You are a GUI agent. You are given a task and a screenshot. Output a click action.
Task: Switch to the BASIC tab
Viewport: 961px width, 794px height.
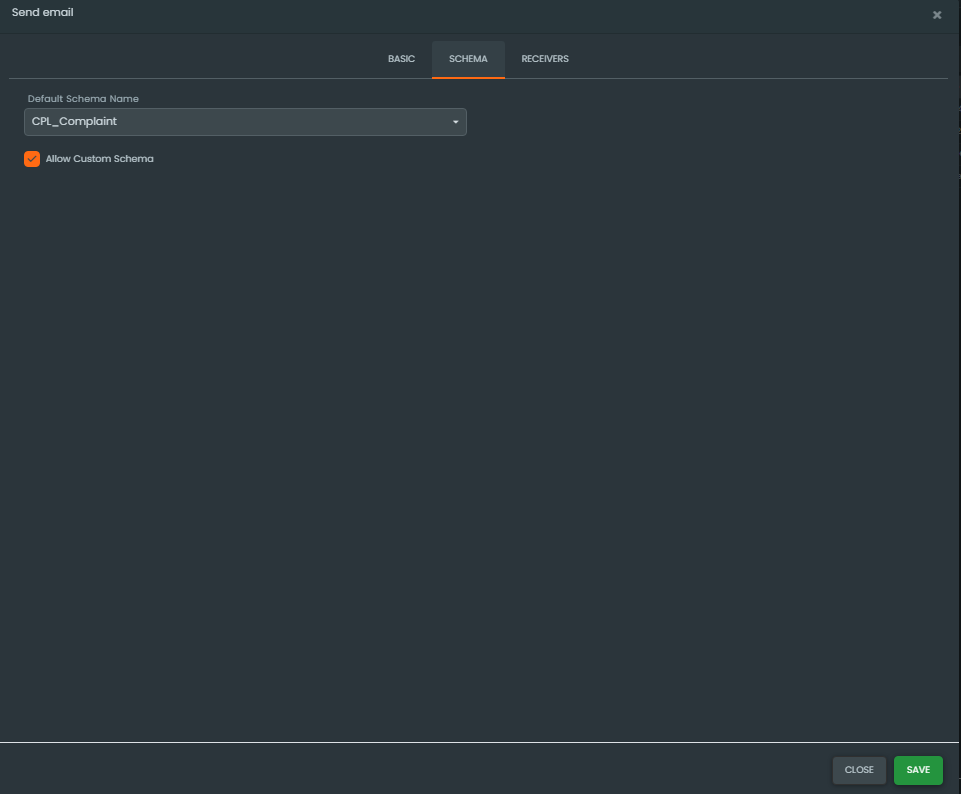[x=401, y=59]
